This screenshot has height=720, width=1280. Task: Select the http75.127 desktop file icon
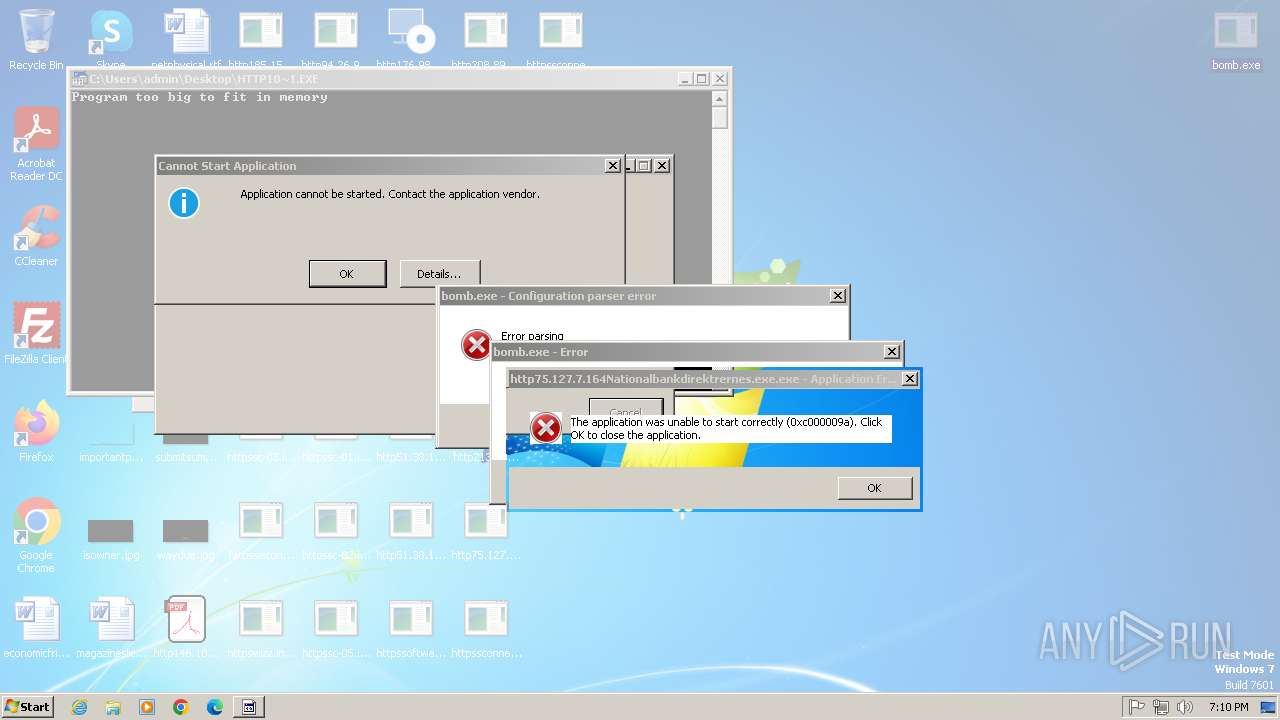point(486,531)
